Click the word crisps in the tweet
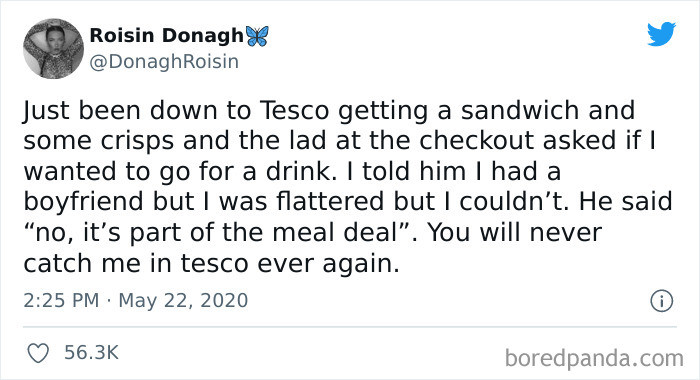This screenshot has height=380, width=700. [x=137, y=142]
